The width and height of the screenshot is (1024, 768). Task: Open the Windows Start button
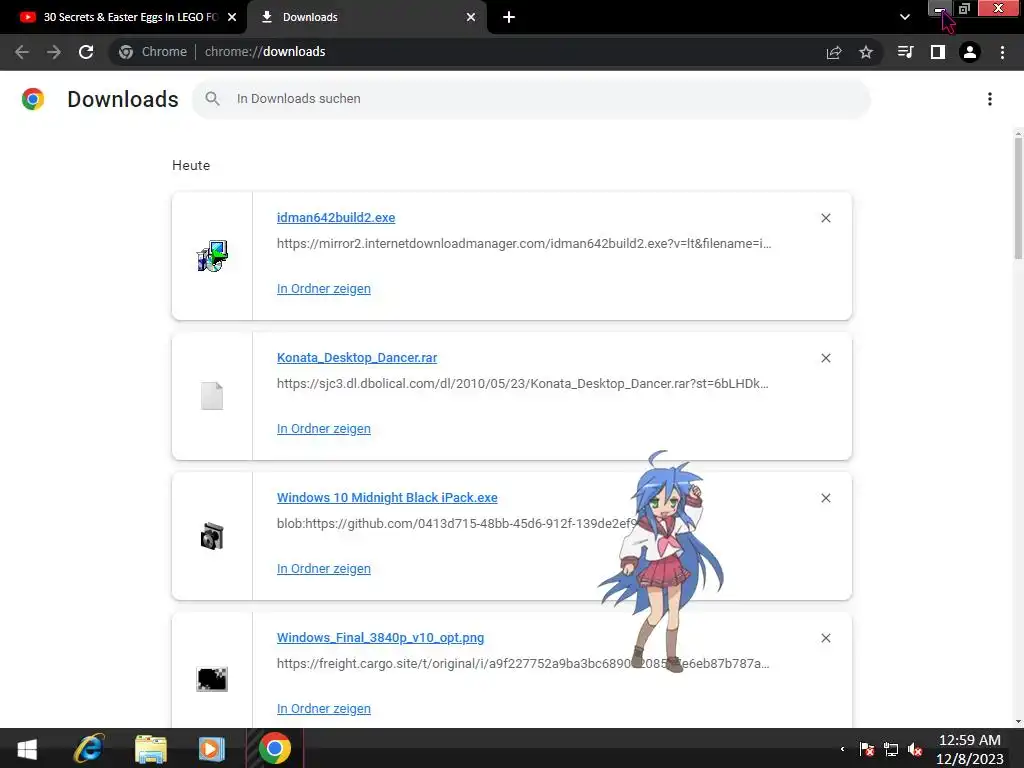pos(27,748)
